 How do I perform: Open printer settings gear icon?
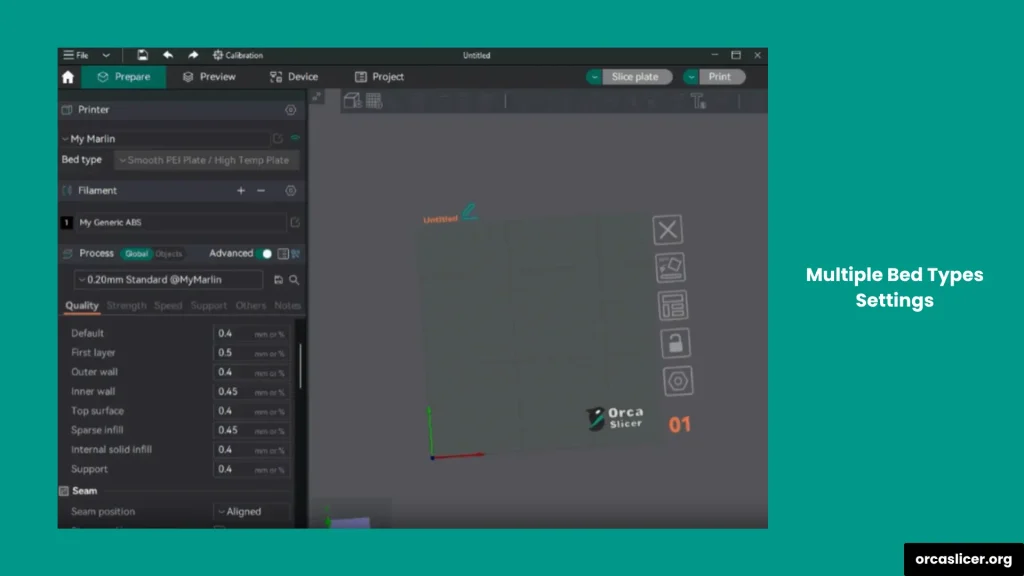pyautogui.click(x=291, y=110)
